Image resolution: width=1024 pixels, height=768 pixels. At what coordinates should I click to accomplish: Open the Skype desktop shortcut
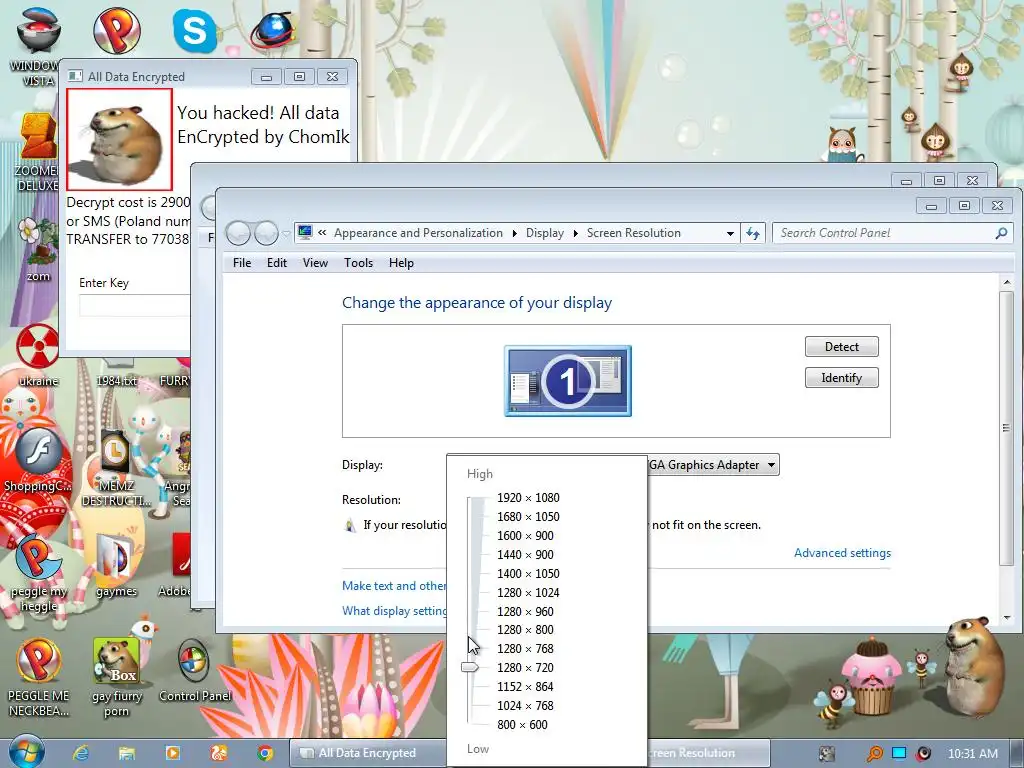coord(195,30)
